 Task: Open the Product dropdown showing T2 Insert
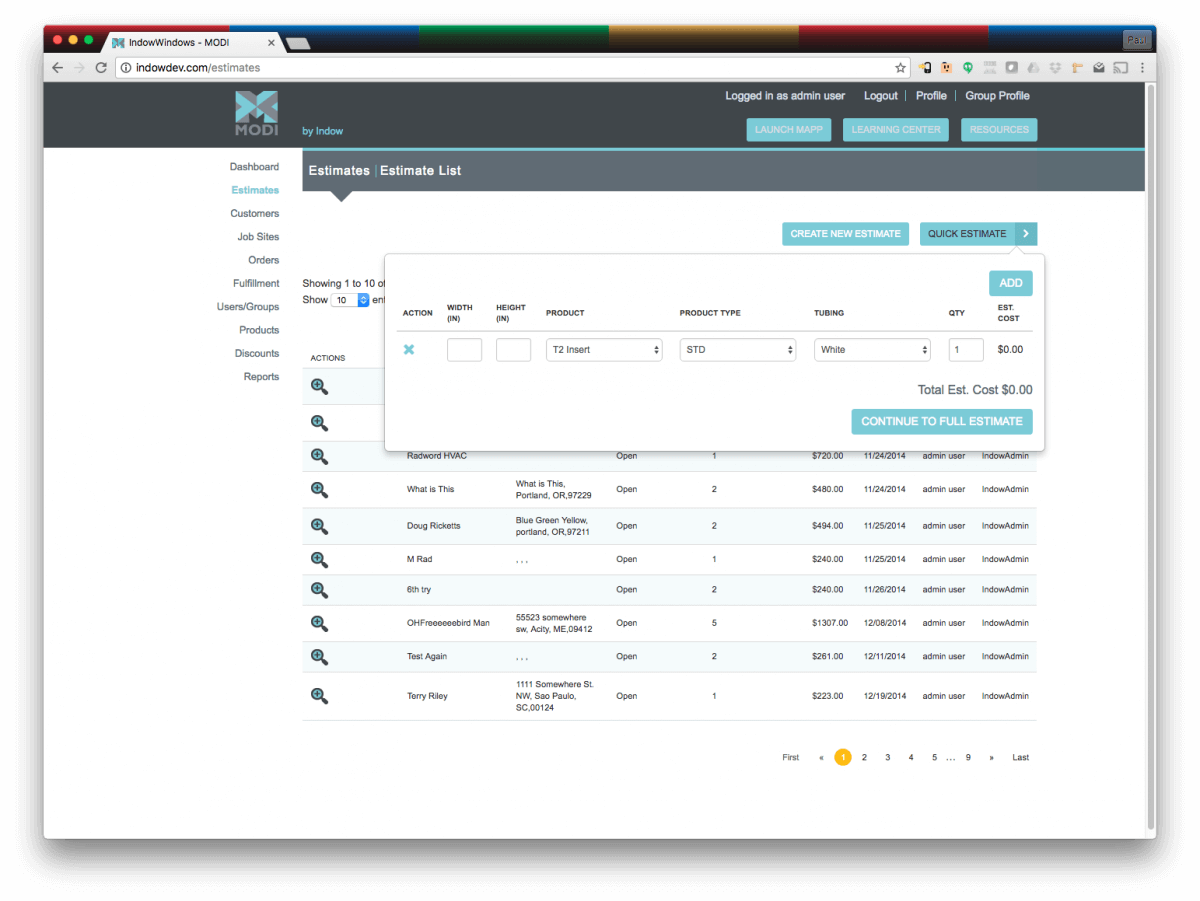point(604,350)
